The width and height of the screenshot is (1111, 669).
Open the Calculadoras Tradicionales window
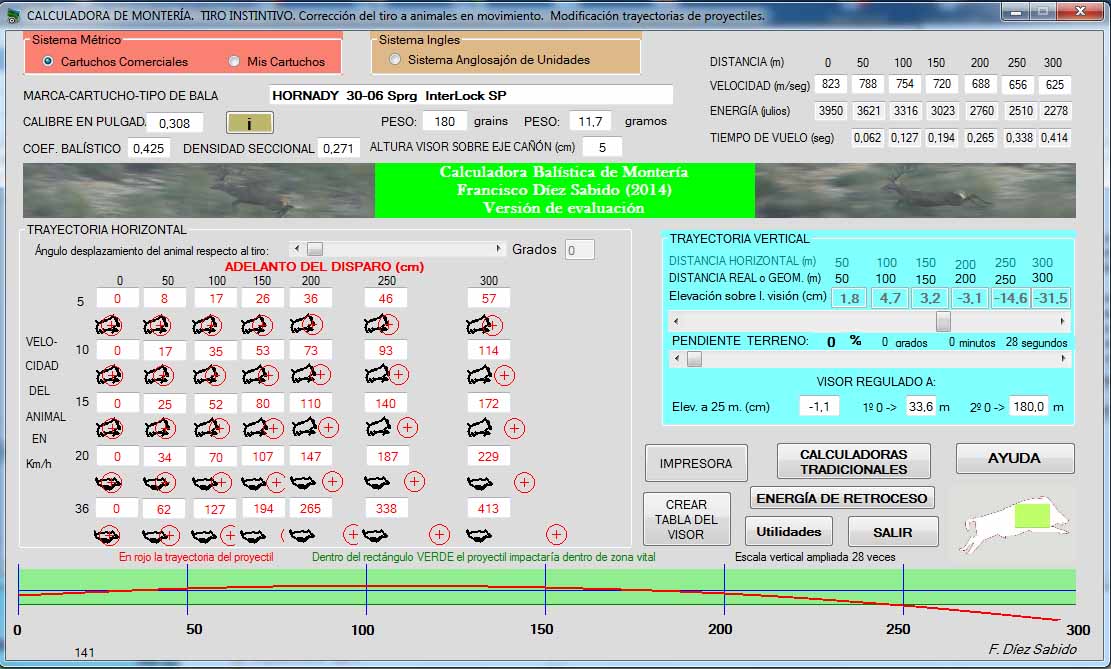click(853, 462)
